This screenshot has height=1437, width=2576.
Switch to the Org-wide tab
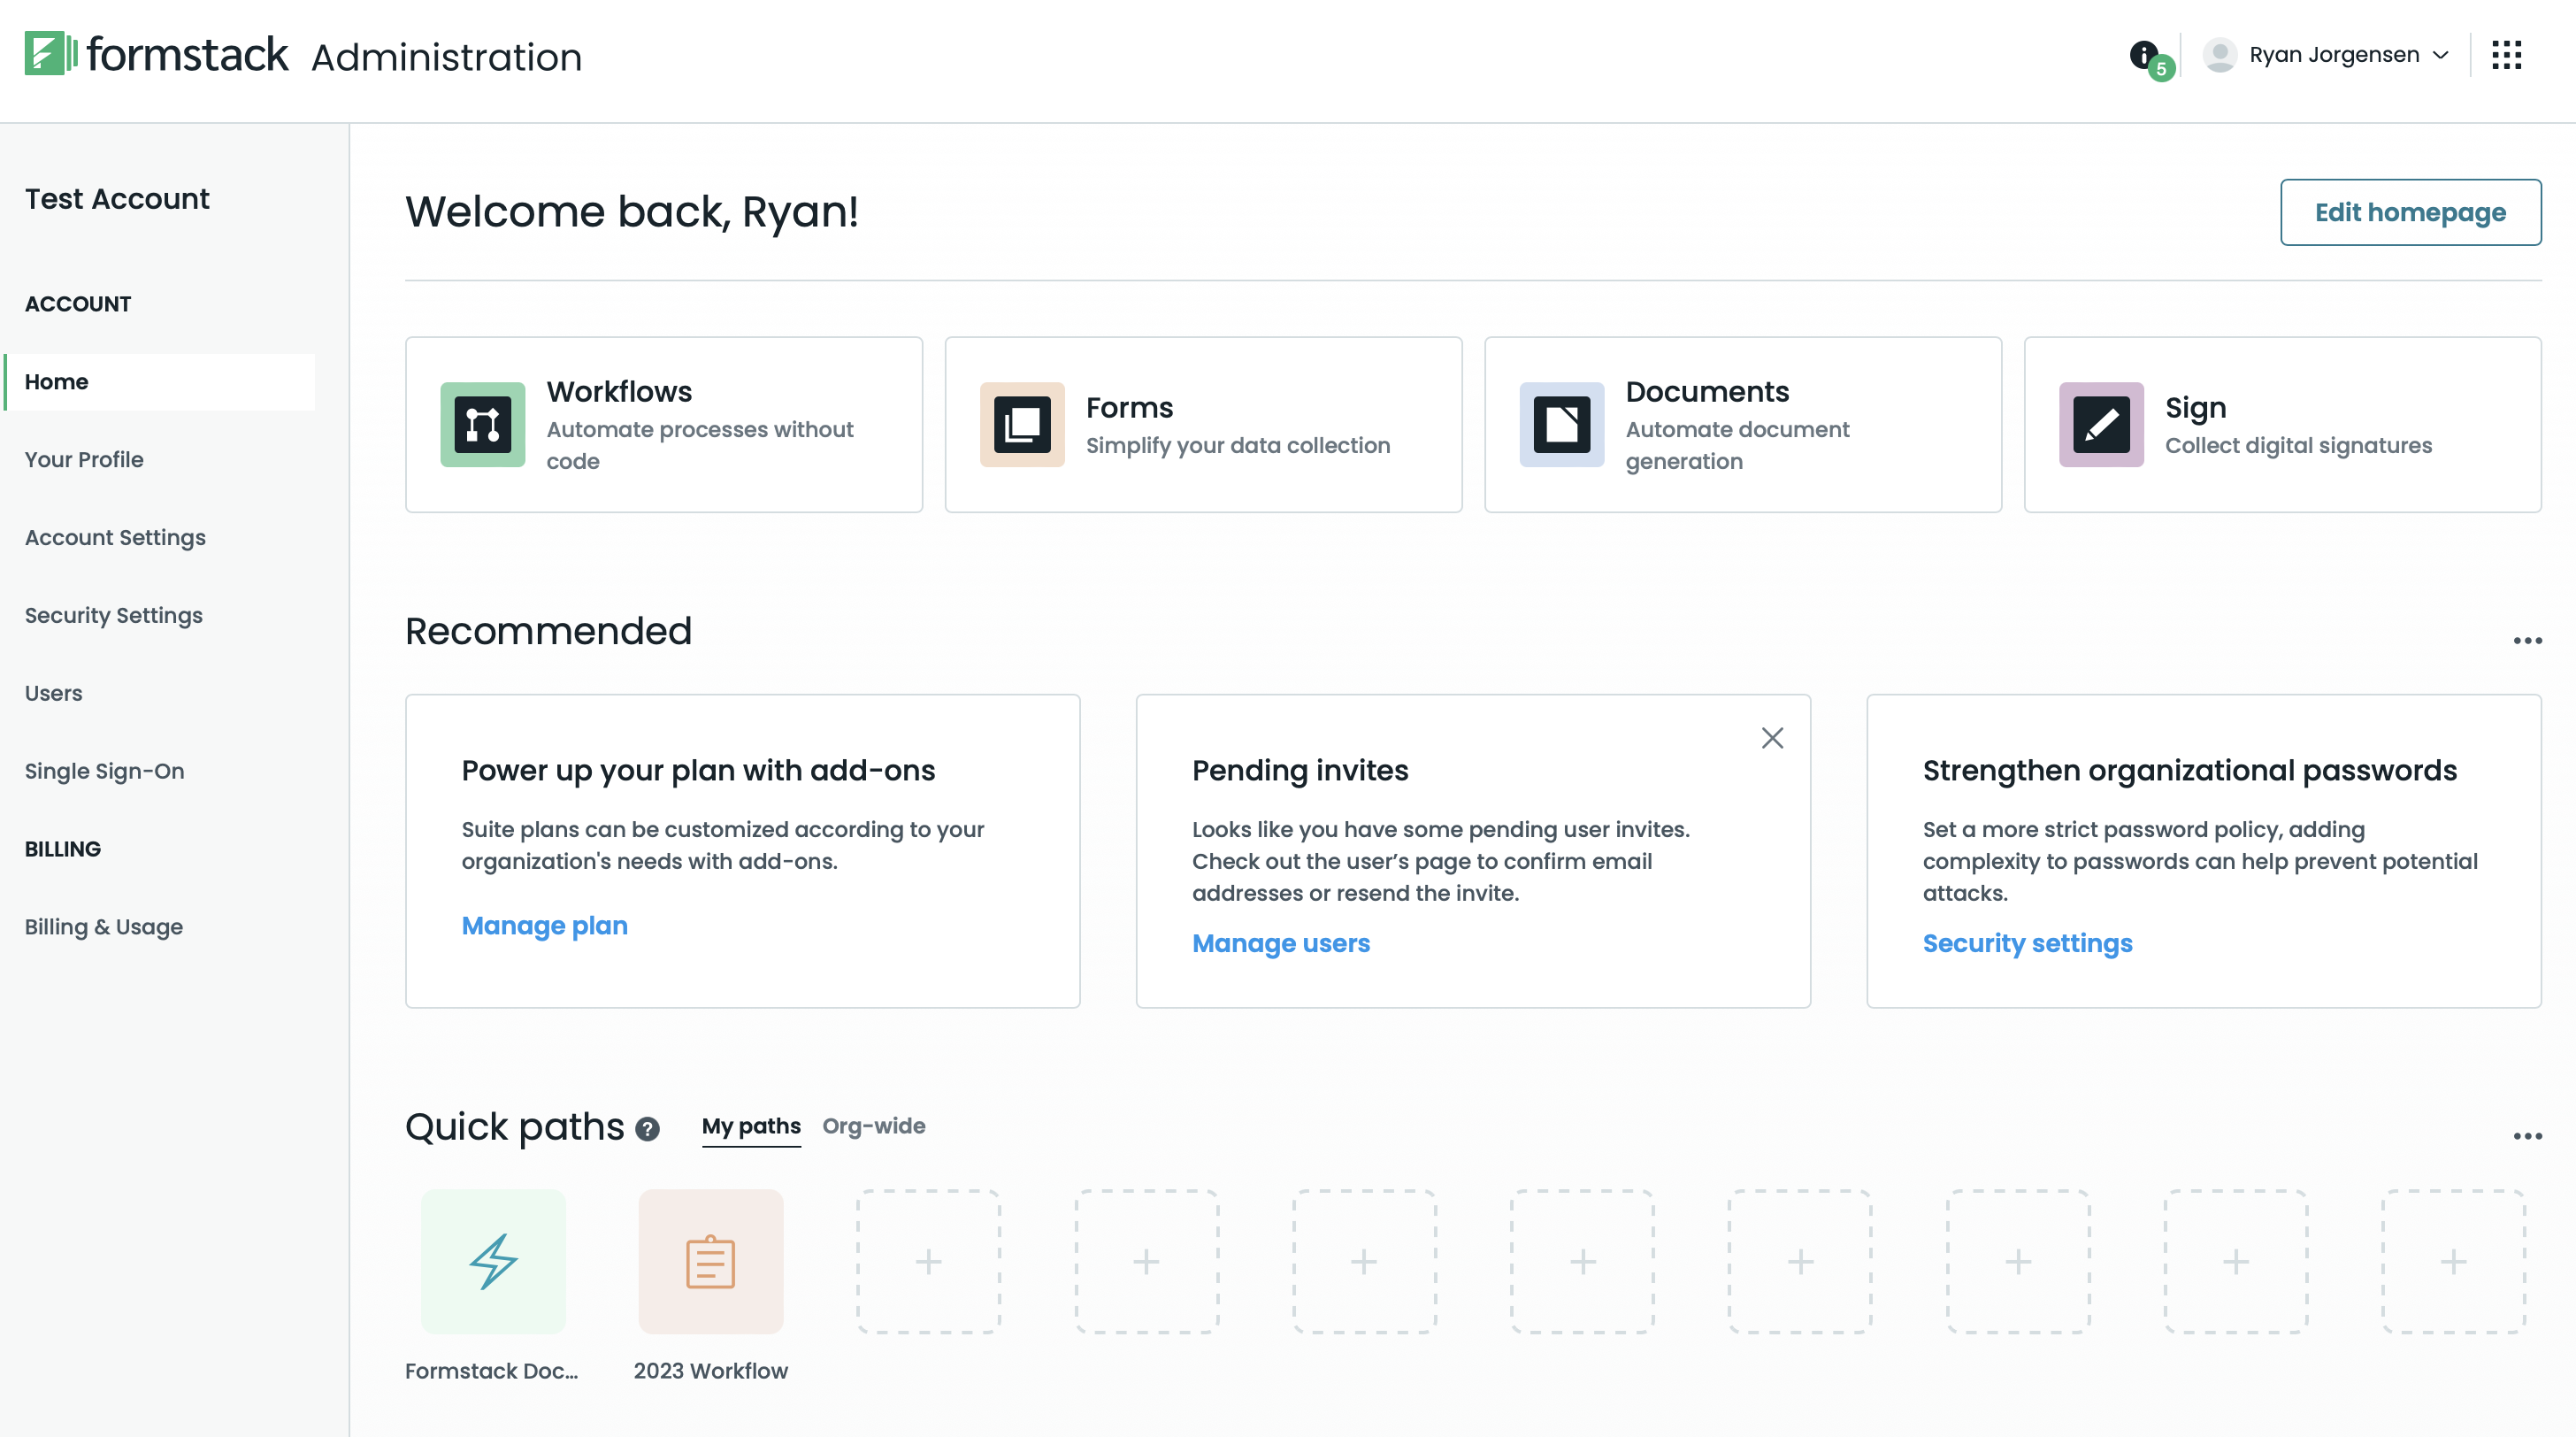tap(873, 1126)
